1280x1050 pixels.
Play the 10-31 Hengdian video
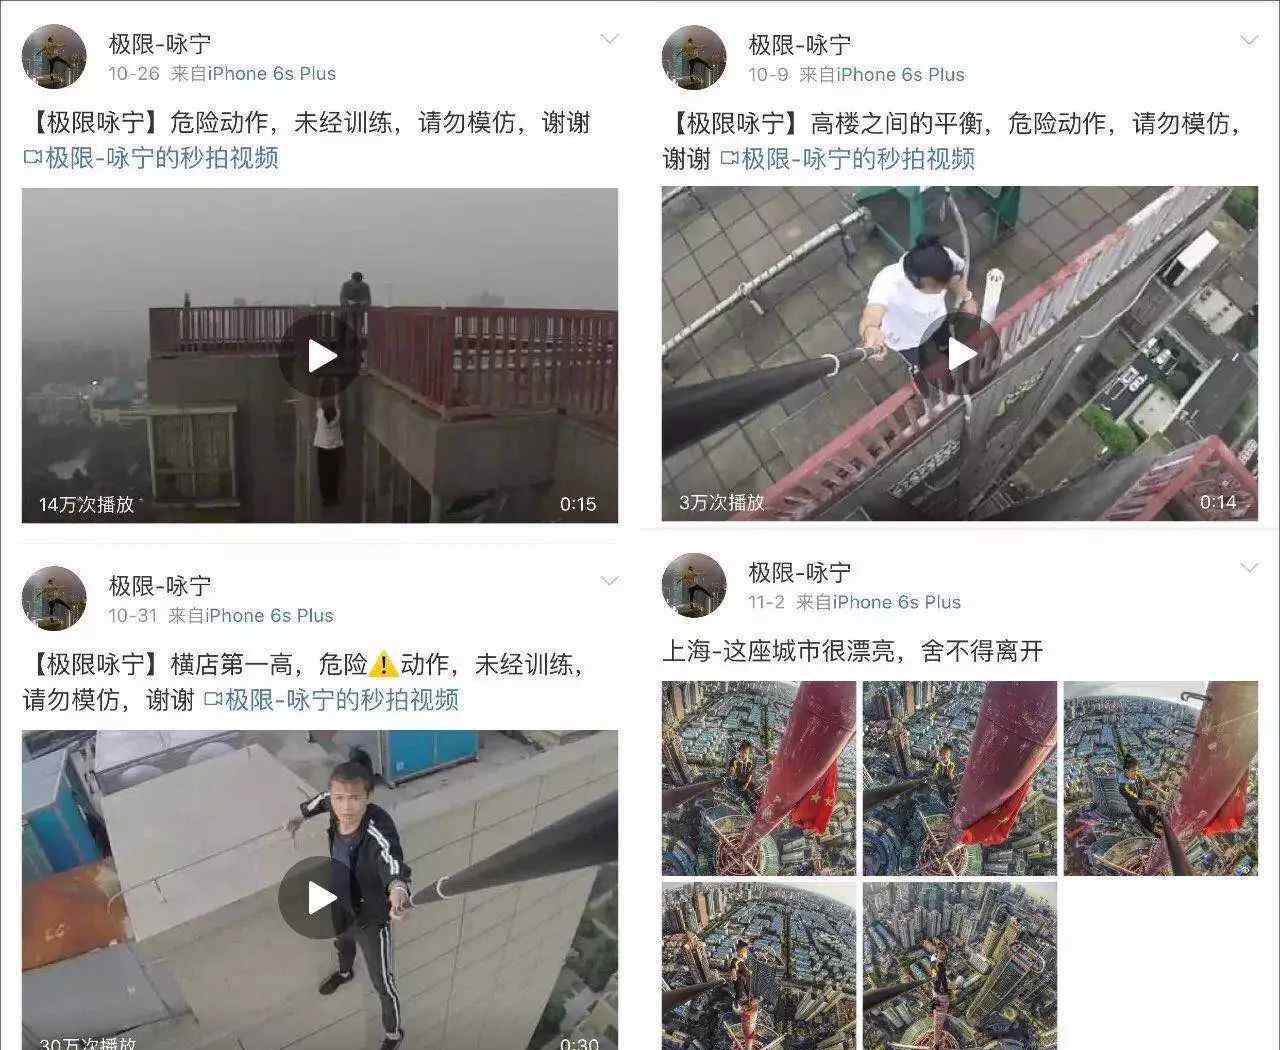click(x=320, y=897)
